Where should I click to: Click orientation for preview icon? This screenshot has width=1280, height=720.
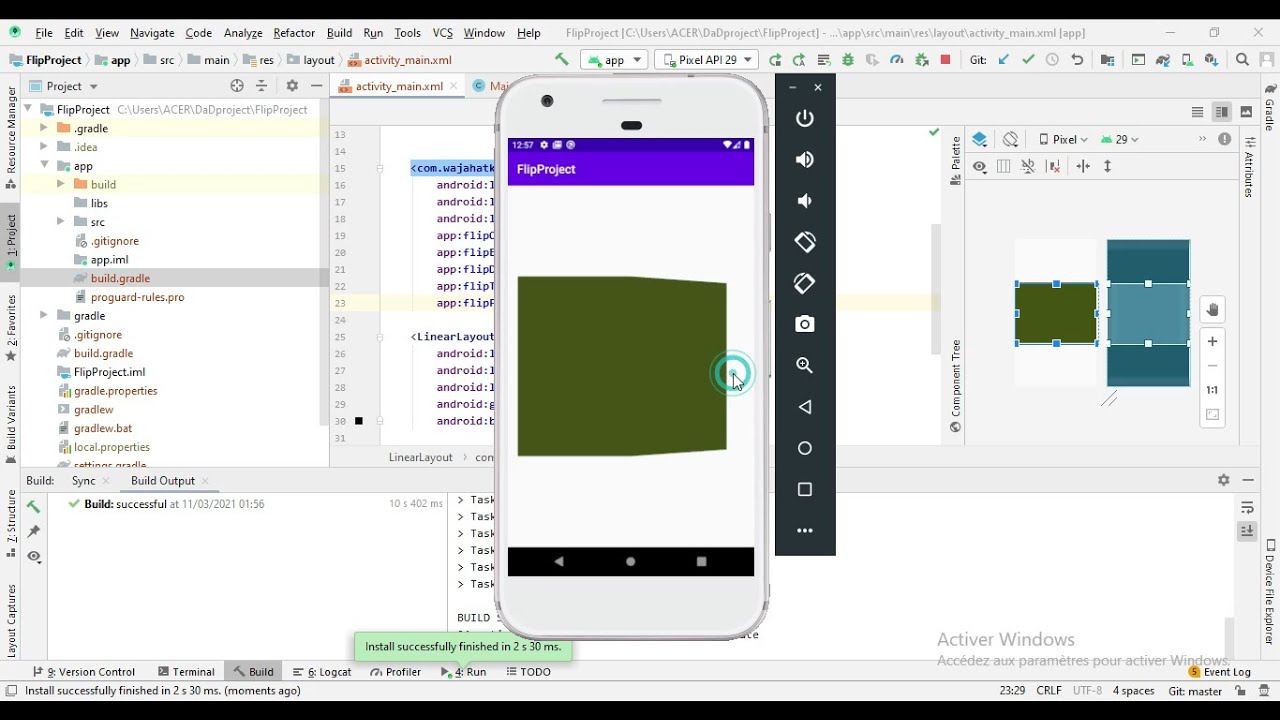(x=1011, y=139)
